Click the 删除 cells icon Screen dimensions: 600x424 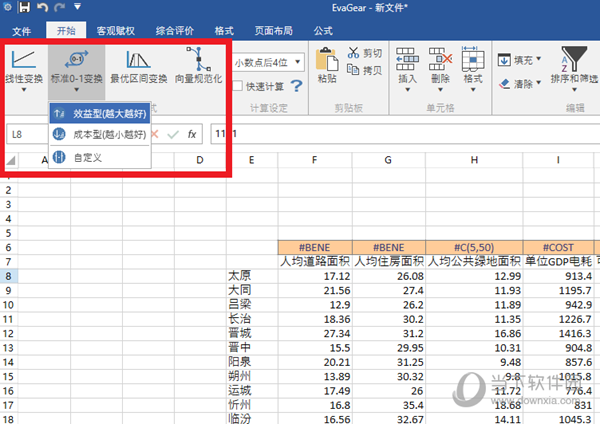pyautogui.click(x=440, y=59)
